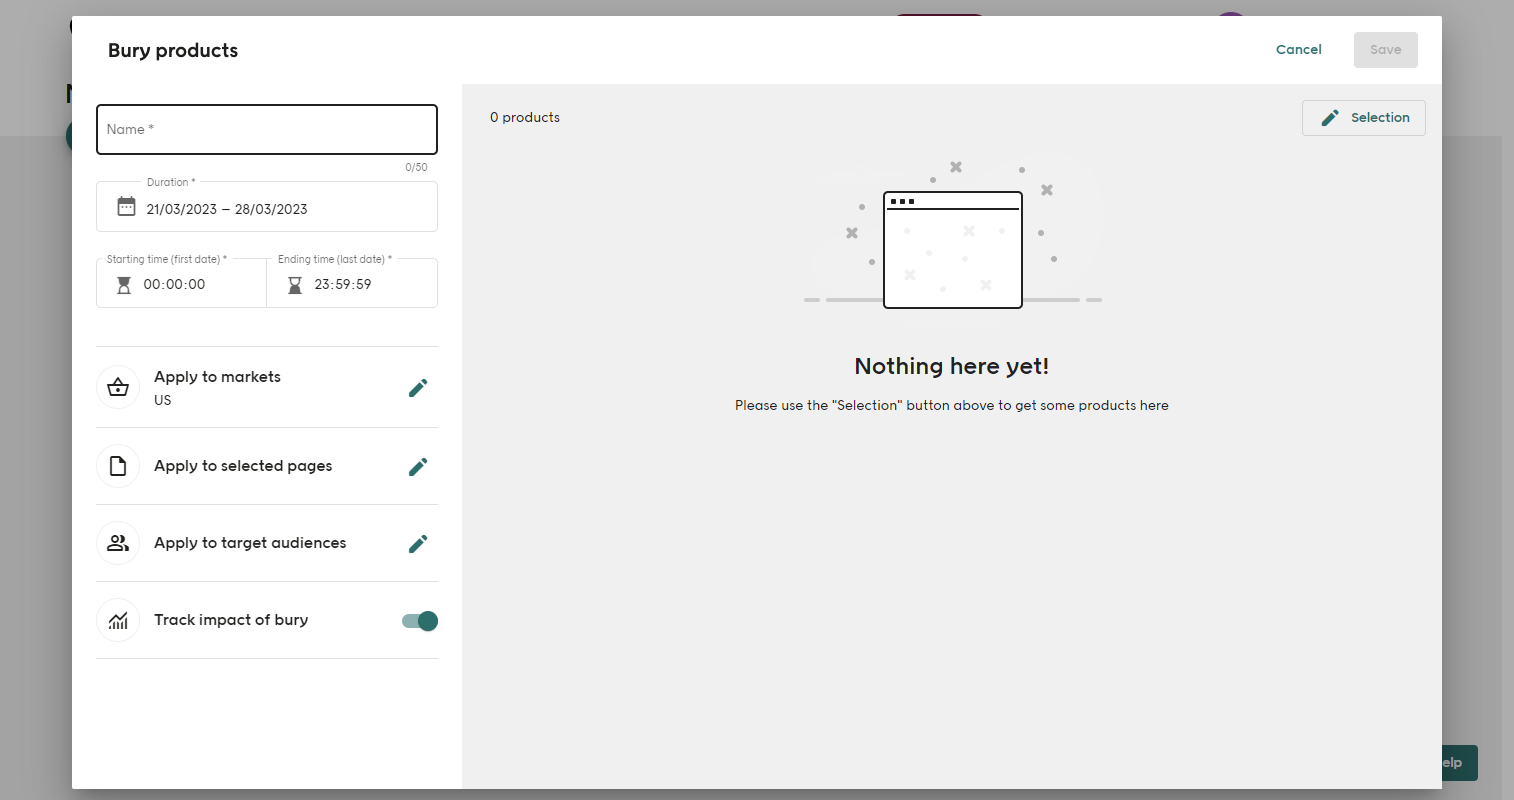Click the disabled Save button
The height and width of the screenshot is (800, 1514).
coord(1386,50)
